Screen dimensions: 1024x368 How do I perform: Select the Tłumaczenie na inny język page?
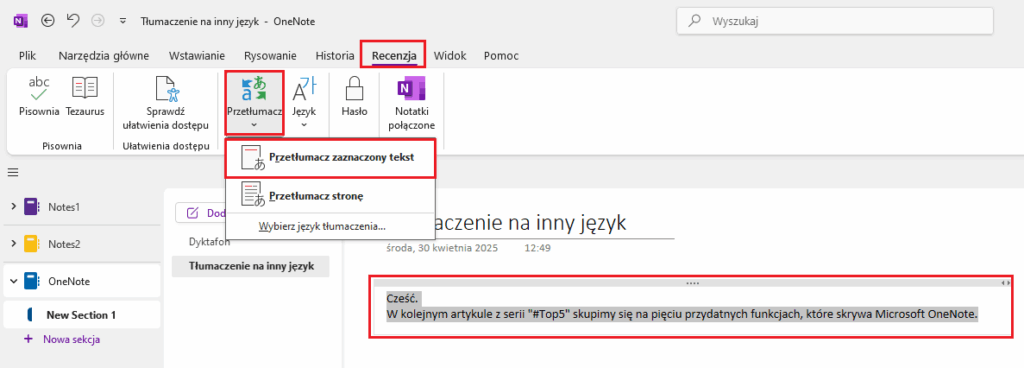point(251,266)
